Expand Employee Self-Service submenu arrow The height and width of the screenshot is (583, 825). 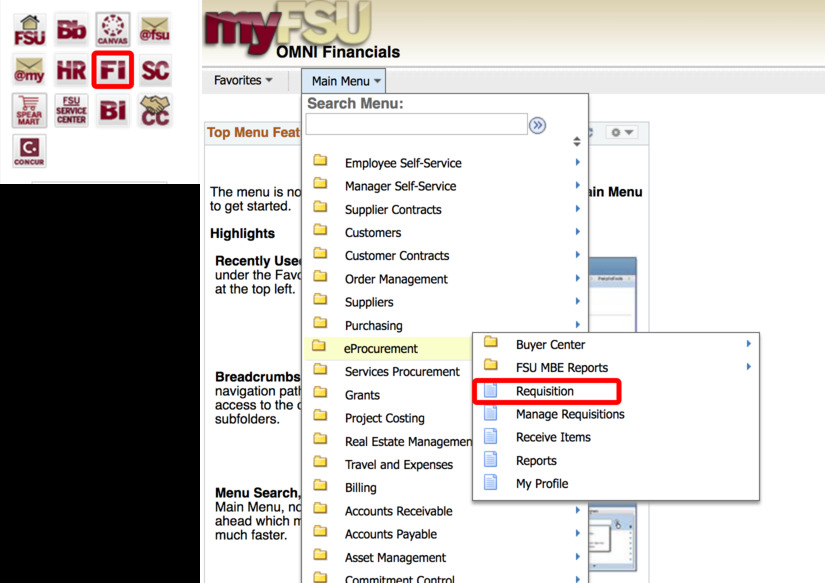(577, 163)
